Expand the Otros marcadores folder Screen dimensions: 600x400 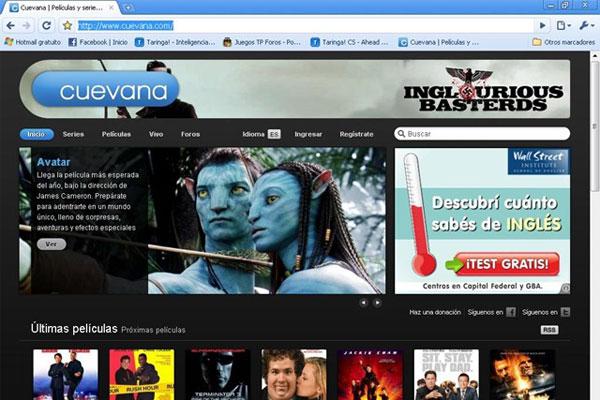coord(564,42)
